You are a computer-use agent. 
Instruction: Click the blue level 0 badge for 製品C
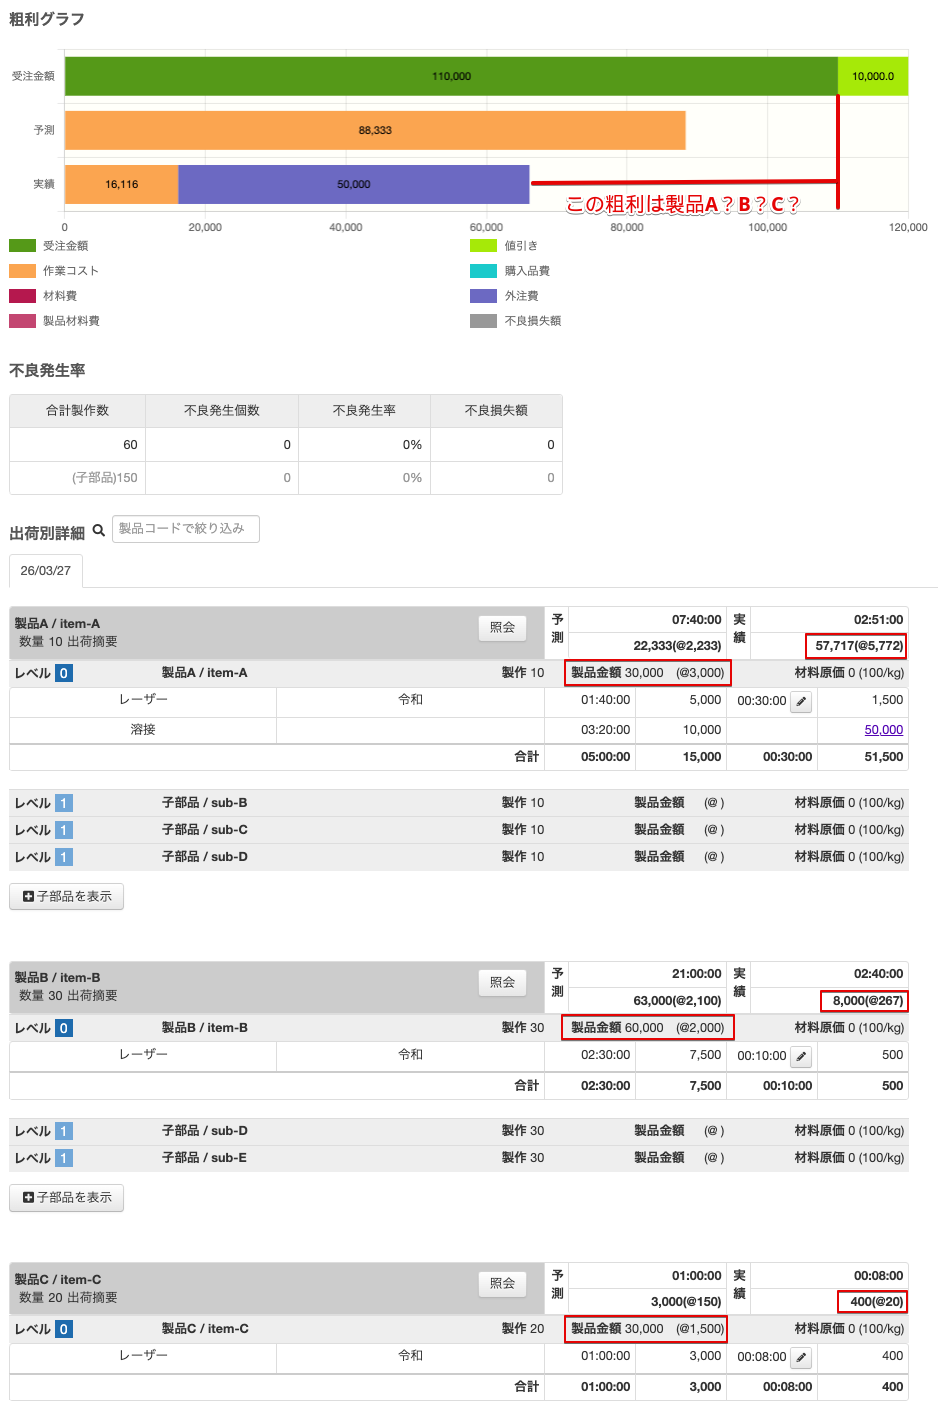click(64, 1329)
